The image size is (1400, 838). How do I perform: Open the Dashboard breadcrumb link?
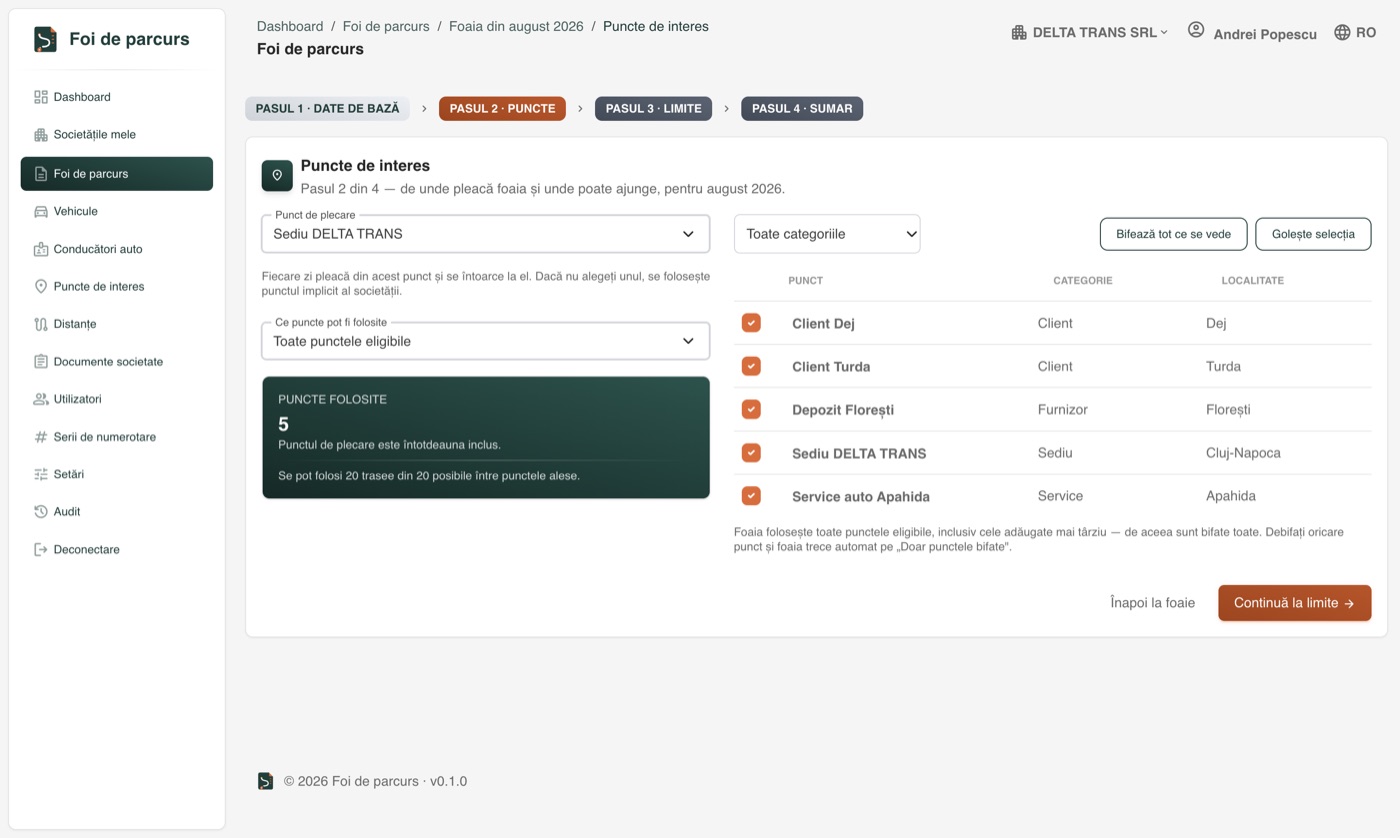(x=290, y=27)
